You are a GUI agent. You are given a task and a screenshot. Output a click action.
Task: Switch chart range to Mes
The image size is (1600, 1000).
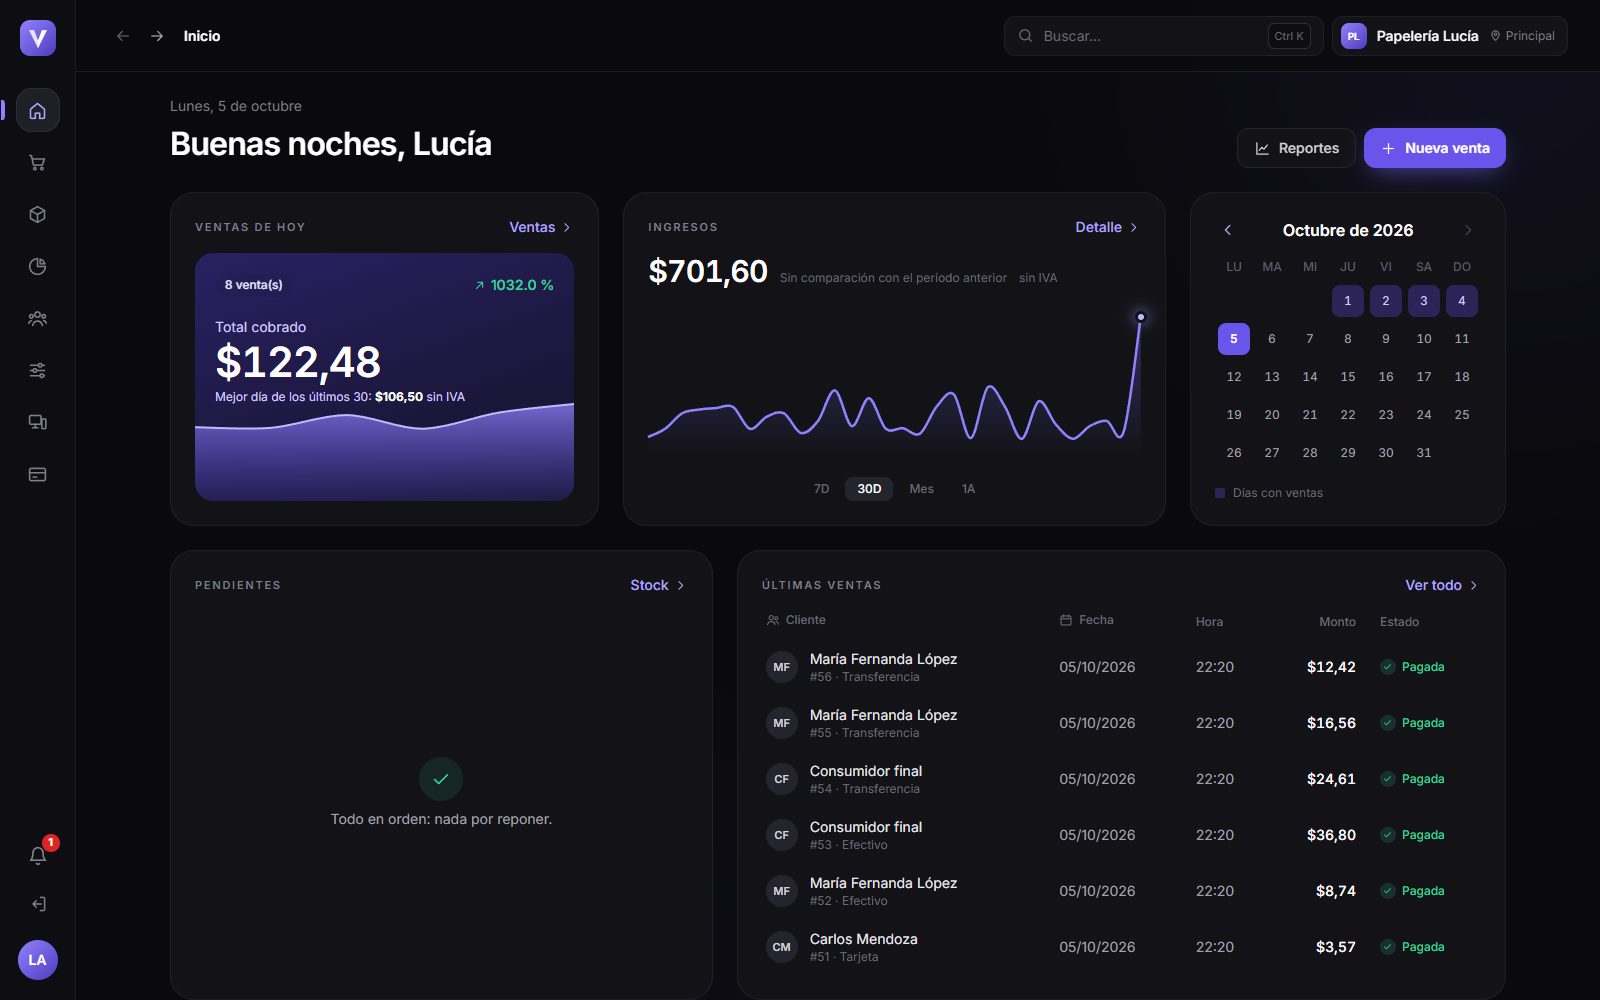[x=921, y=489]
